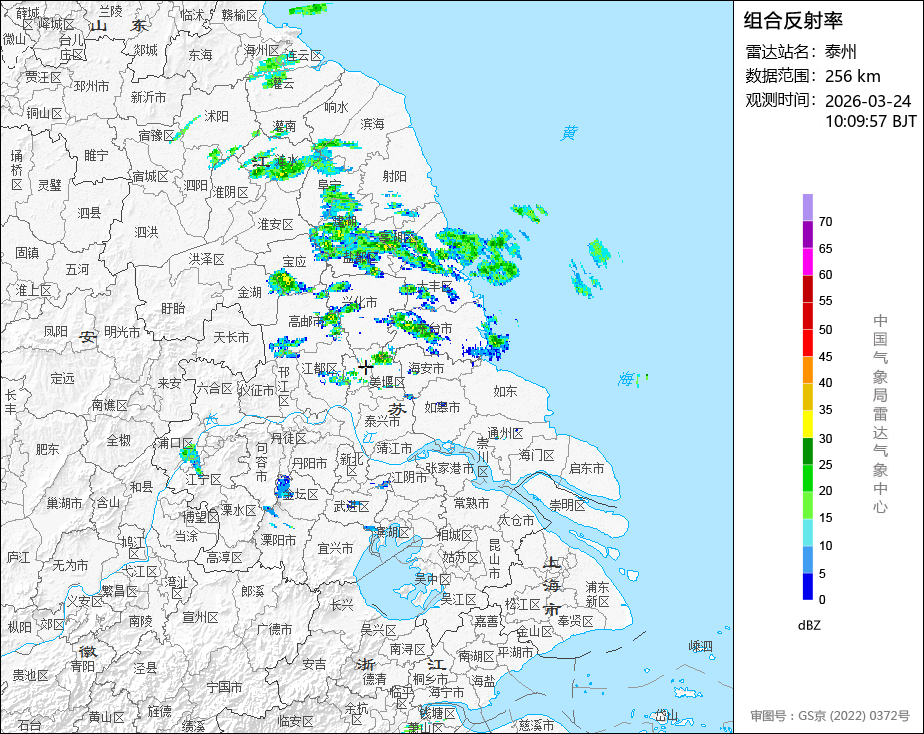Screen dimensions: 924x734
Task: Click the 海门区 map label
Action: [536, 455]
